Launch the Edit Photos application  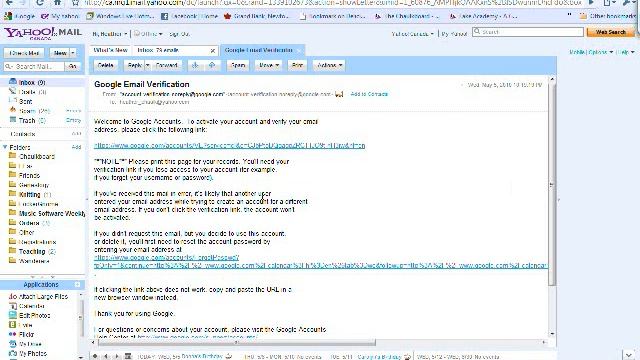pyautogui.click(x=30, y=316)
